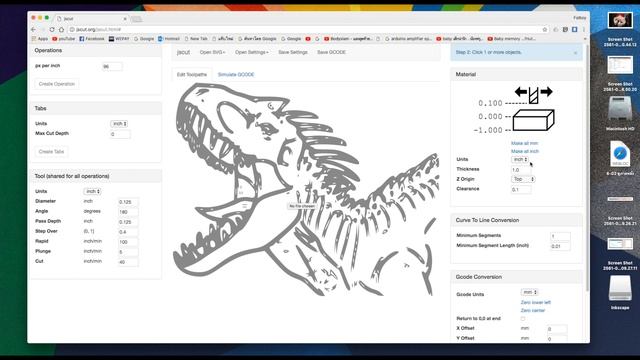The image size is (640, 360).
Task: Close the jscut browser tab
Action: 125,19
